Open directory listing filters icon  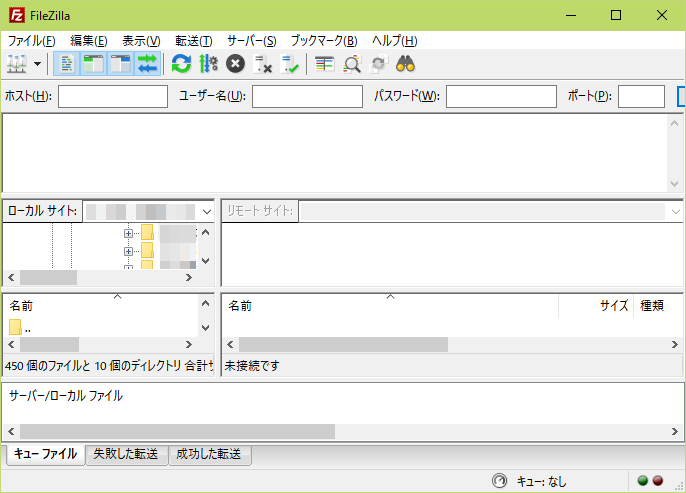click(x=324, y=64)
